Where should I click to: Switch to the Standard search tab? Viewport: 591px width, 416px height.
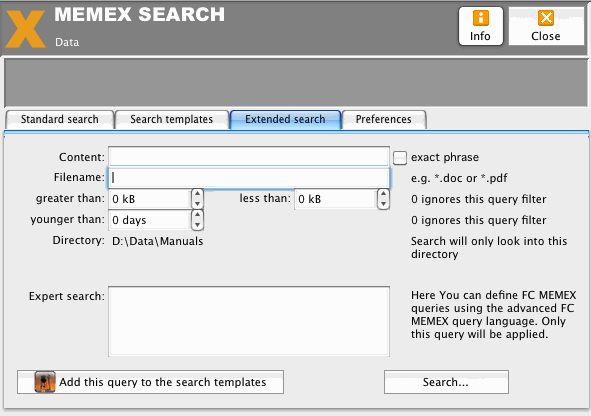[60, 119]
